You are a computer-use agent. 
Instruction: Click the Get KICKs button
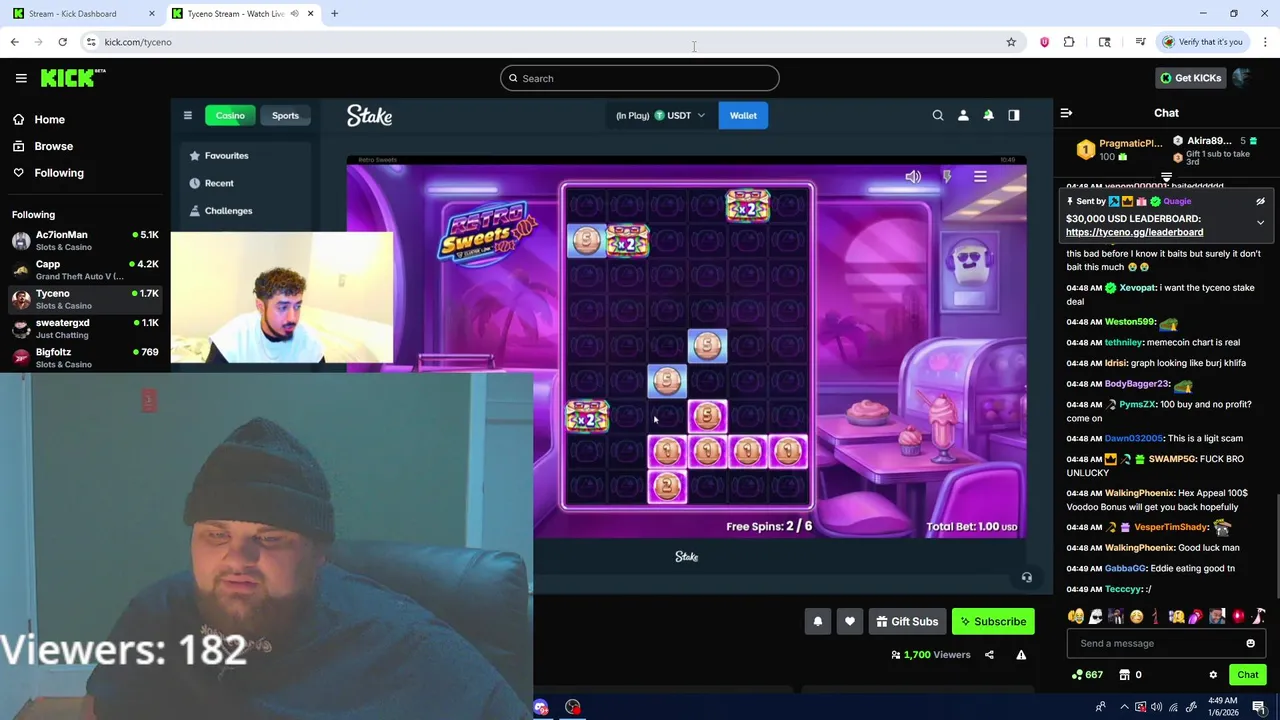pyautogui.click(x=1189, y=78)
